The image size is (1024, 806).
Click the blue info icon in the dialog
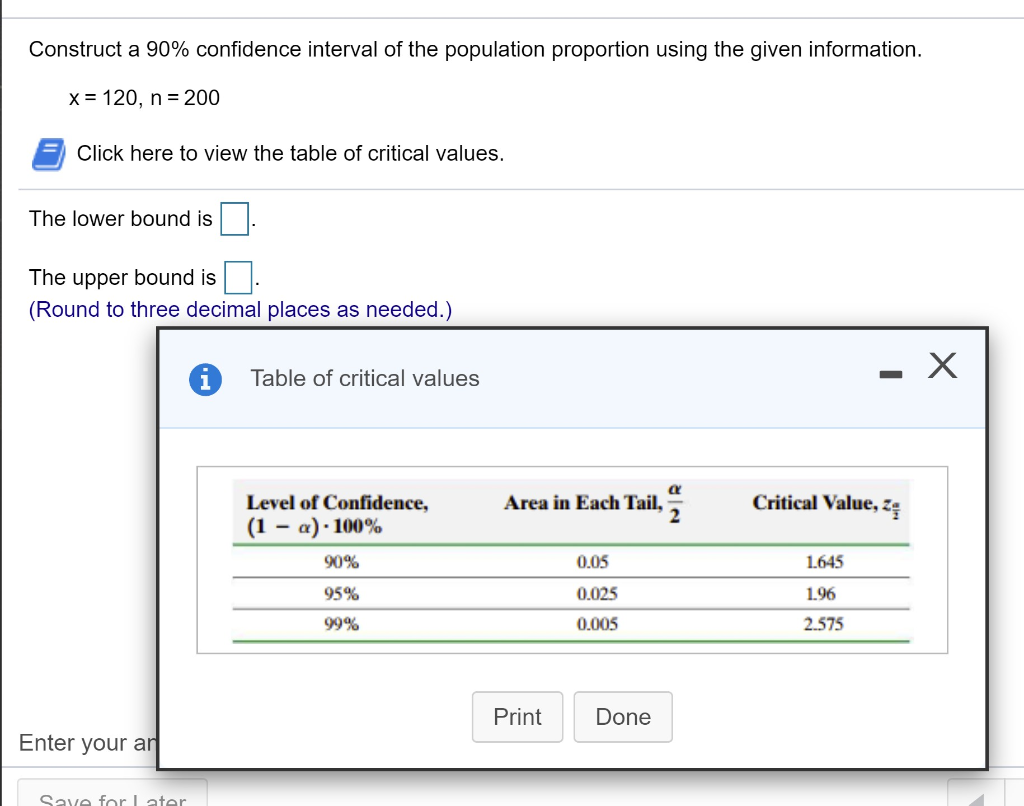[205, 379]
